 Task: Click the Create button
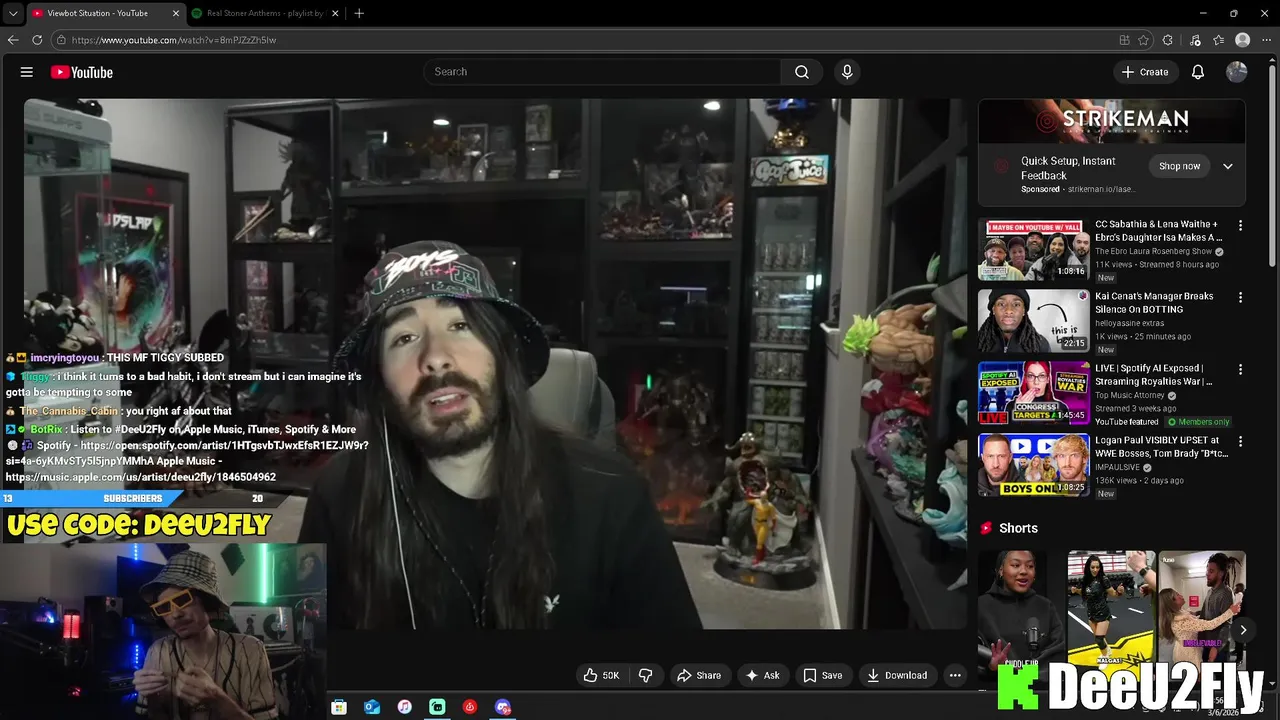coord(1145,72)
